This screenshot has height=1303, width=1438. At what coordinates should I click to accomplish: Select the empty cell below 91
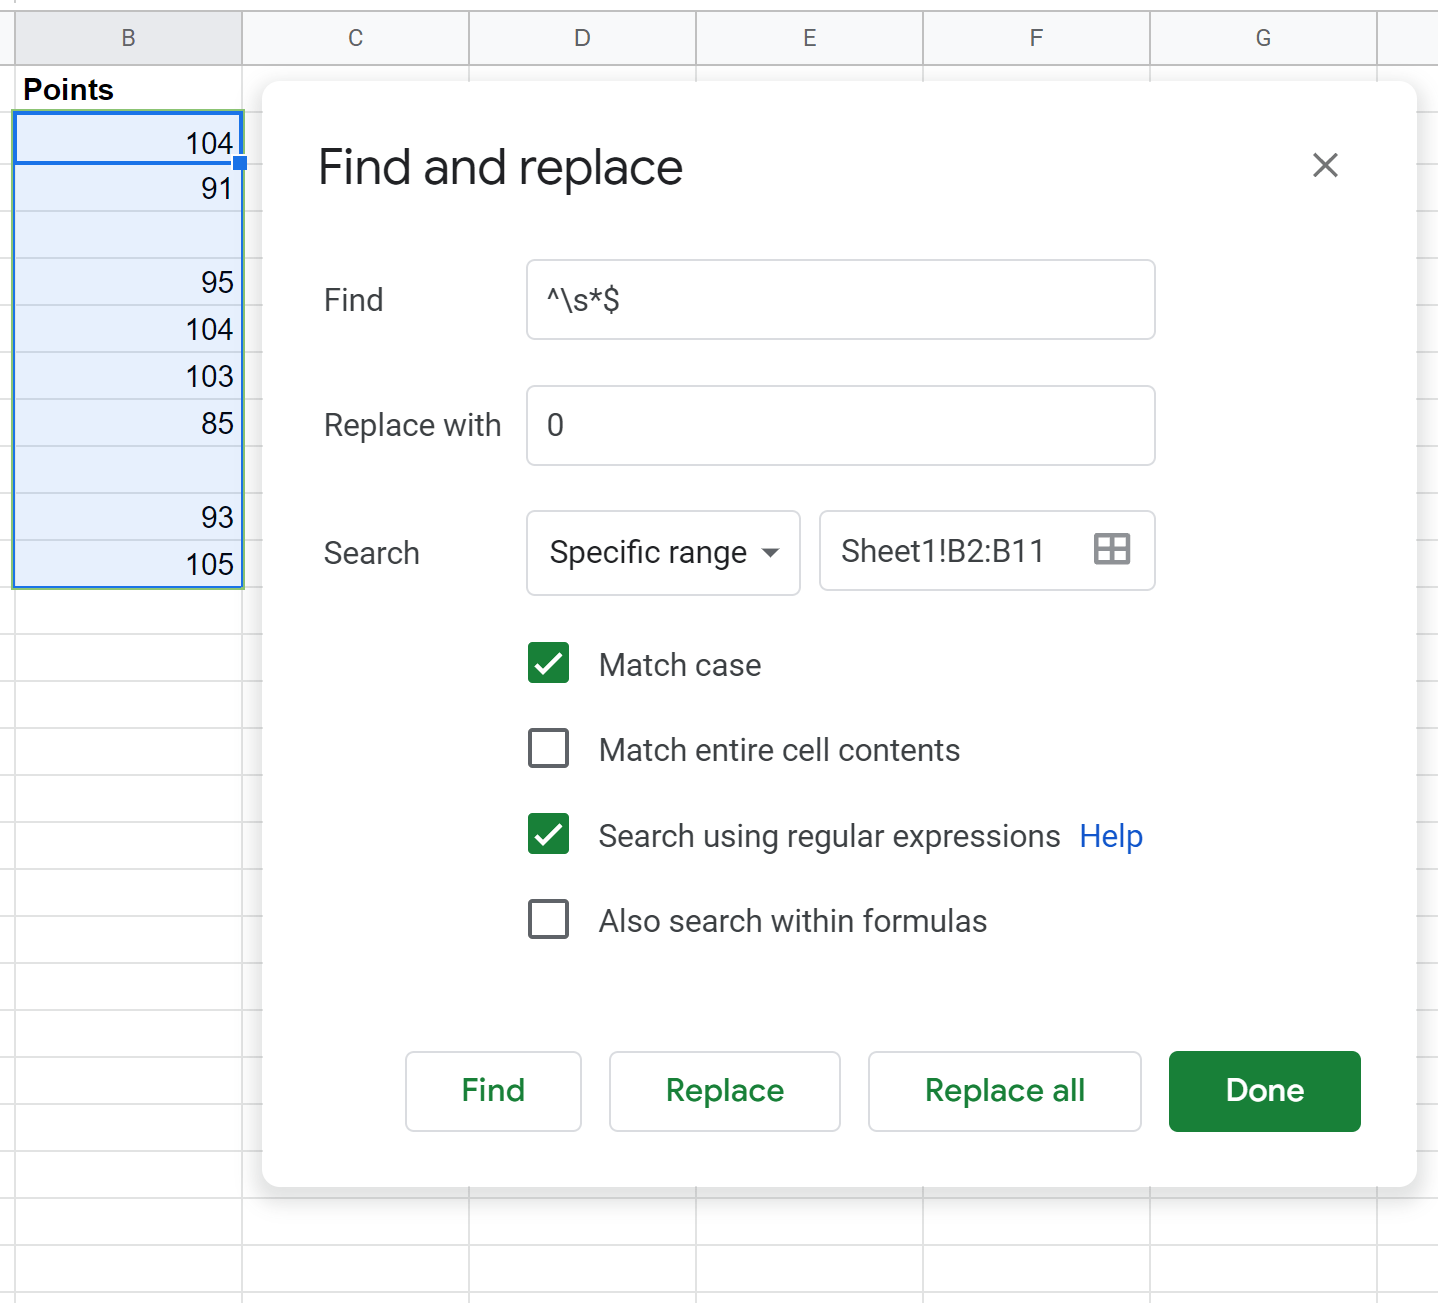pos(128,235)
